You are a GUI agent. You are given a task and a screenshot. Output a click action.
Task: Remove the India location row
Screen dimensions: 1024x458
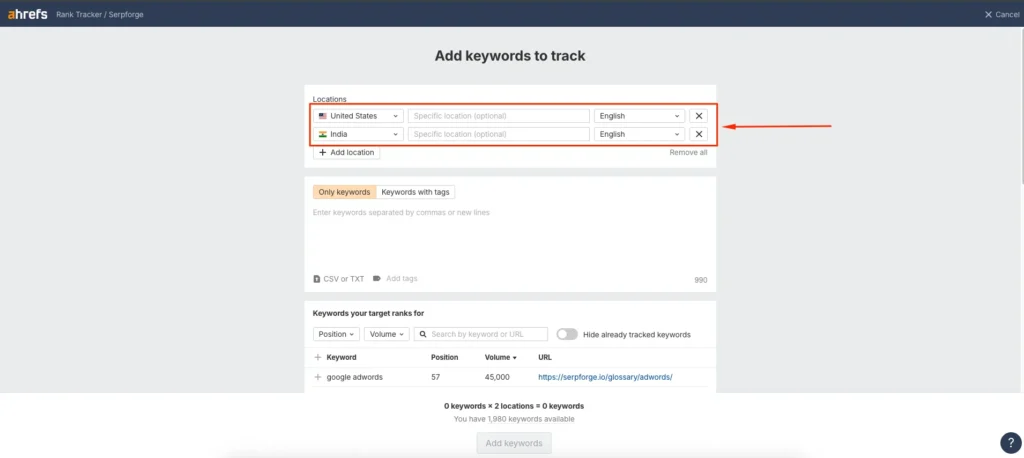click(x=699, y=134)
